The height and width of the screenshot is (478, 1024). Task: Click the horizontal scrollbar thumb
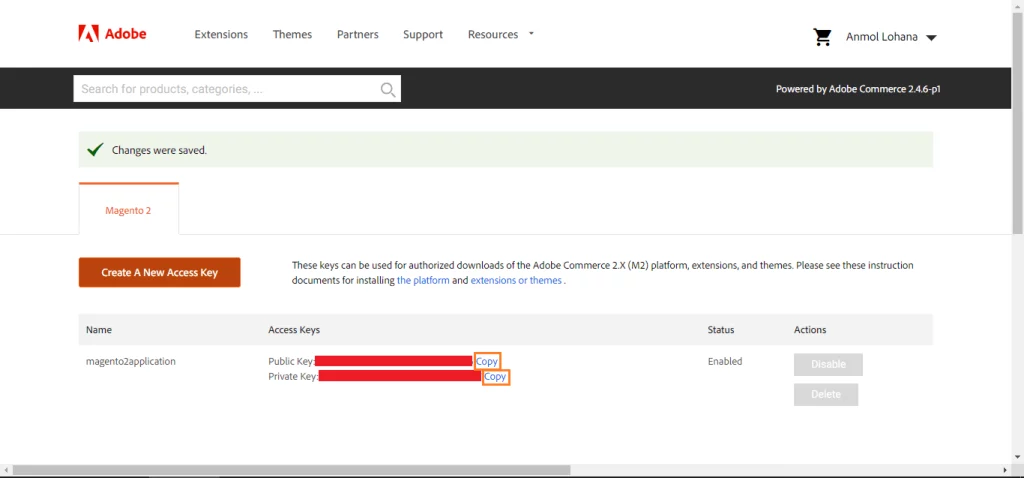click(x=291, y=470)
